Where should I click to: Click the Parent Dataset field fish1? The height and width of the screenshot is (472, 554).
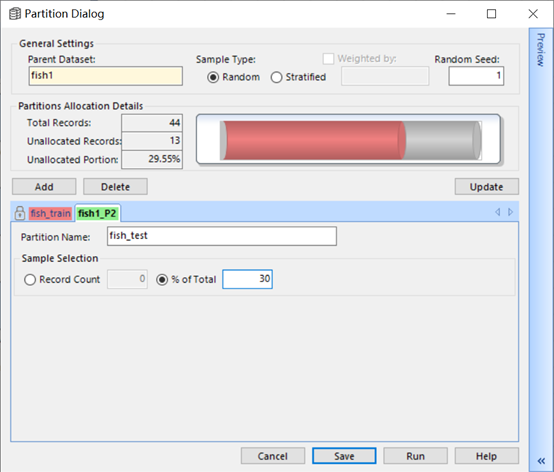(x=106, y=76)
